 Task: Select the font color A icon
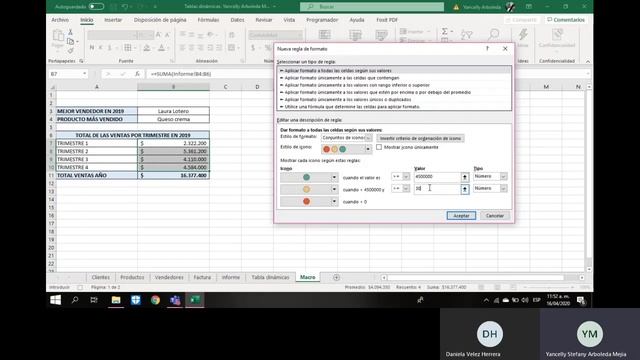[162, 48]
